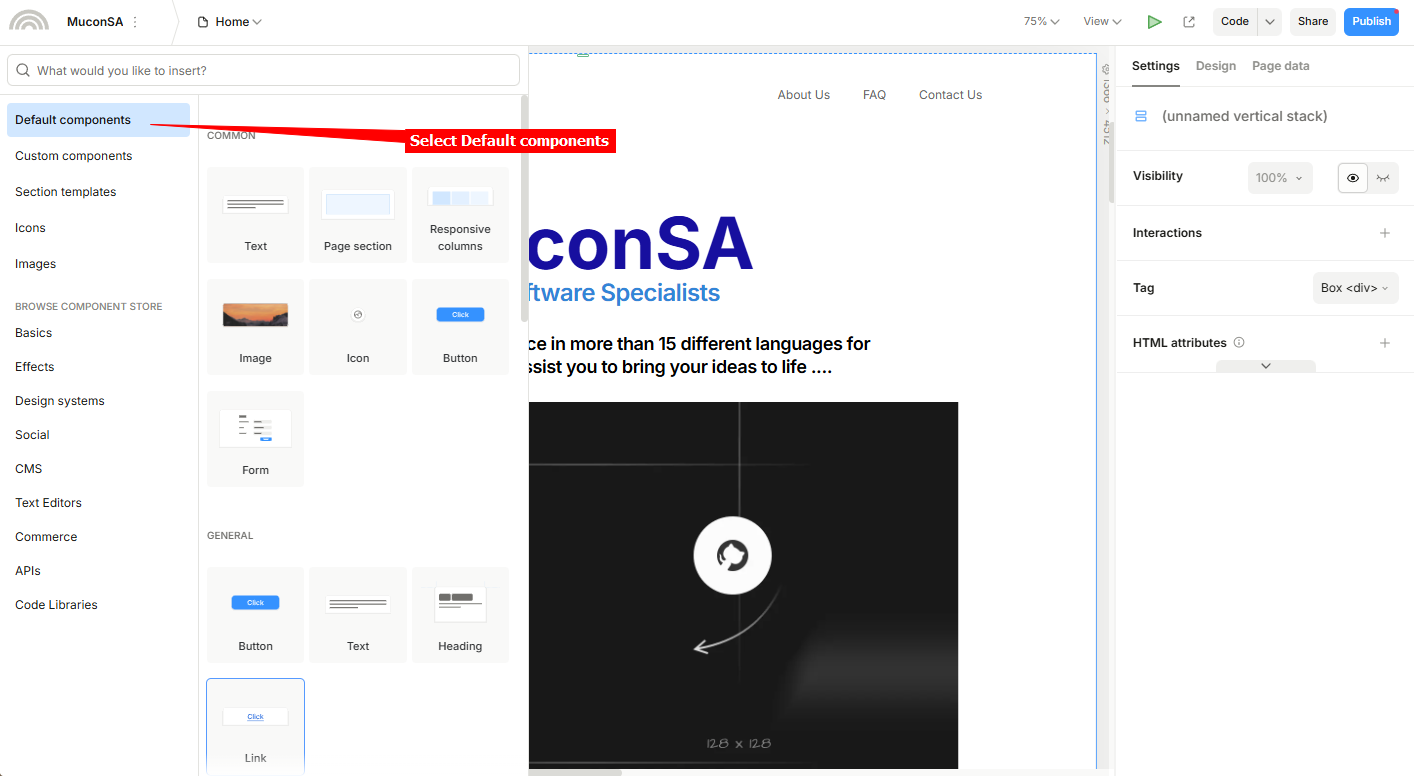Switch to the Design tab
Screen dimensions: 1414x776
[1215, 66]
